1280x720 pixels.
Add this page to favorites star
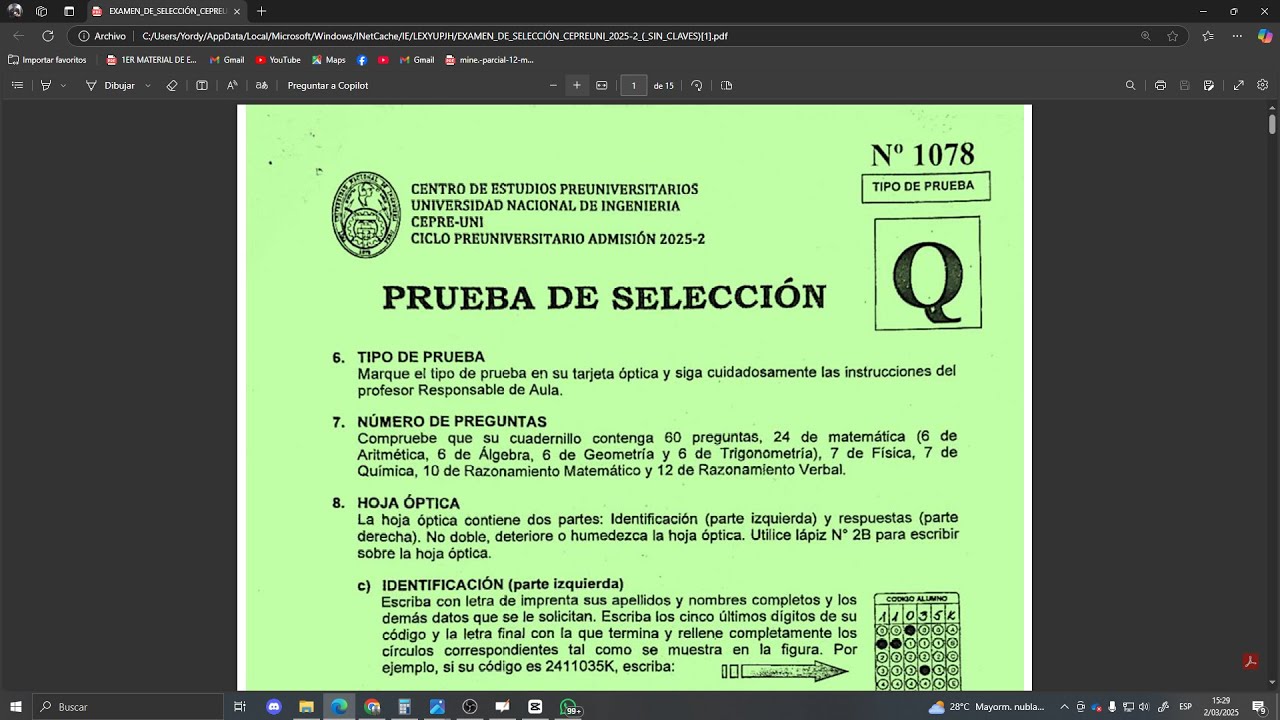click(x=1173, y=36)
